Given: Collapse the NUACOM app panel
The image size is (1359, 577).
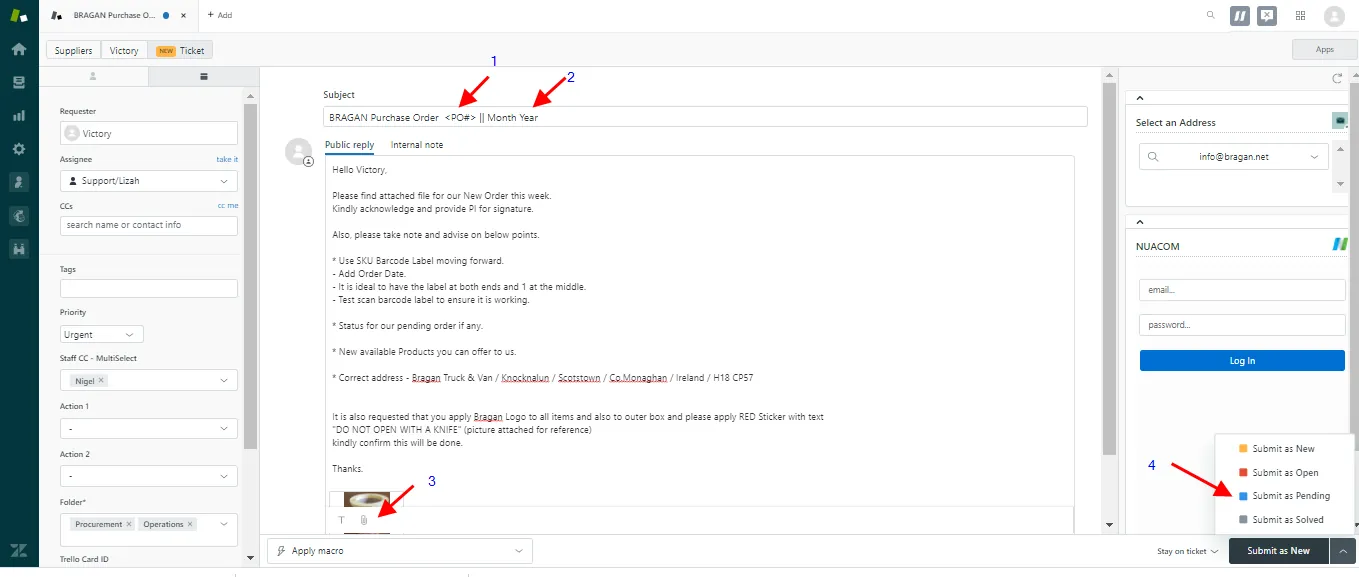Looking at the screenshot, I should (x=1141, y=222).
